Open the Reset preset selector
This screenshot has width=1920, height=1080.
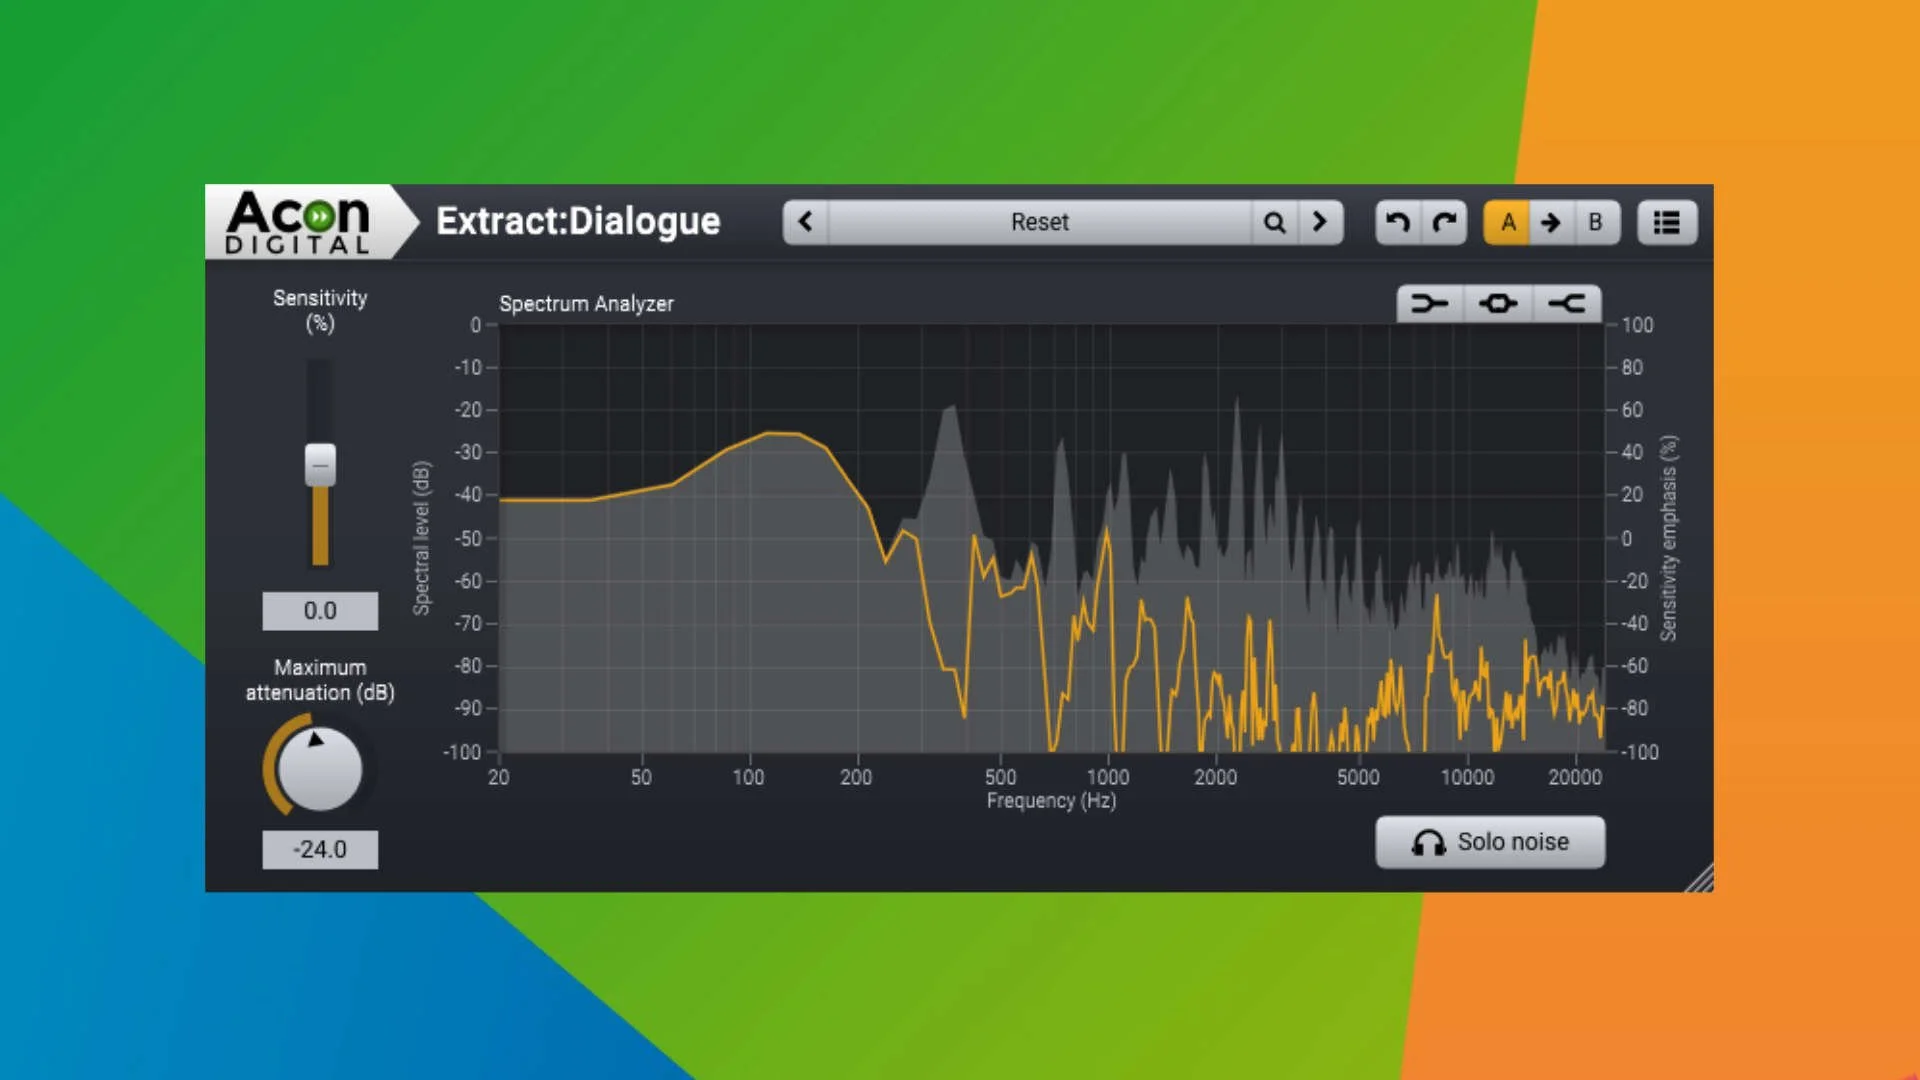click(1040, 222)
